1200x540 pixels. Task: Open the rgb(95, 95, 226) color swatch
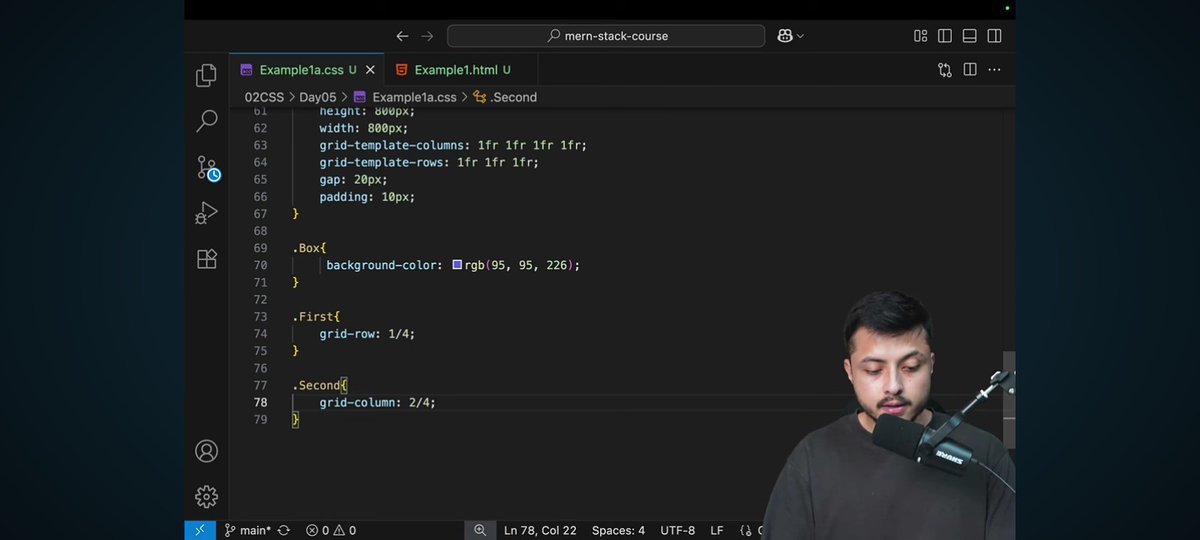click(457, 265)
